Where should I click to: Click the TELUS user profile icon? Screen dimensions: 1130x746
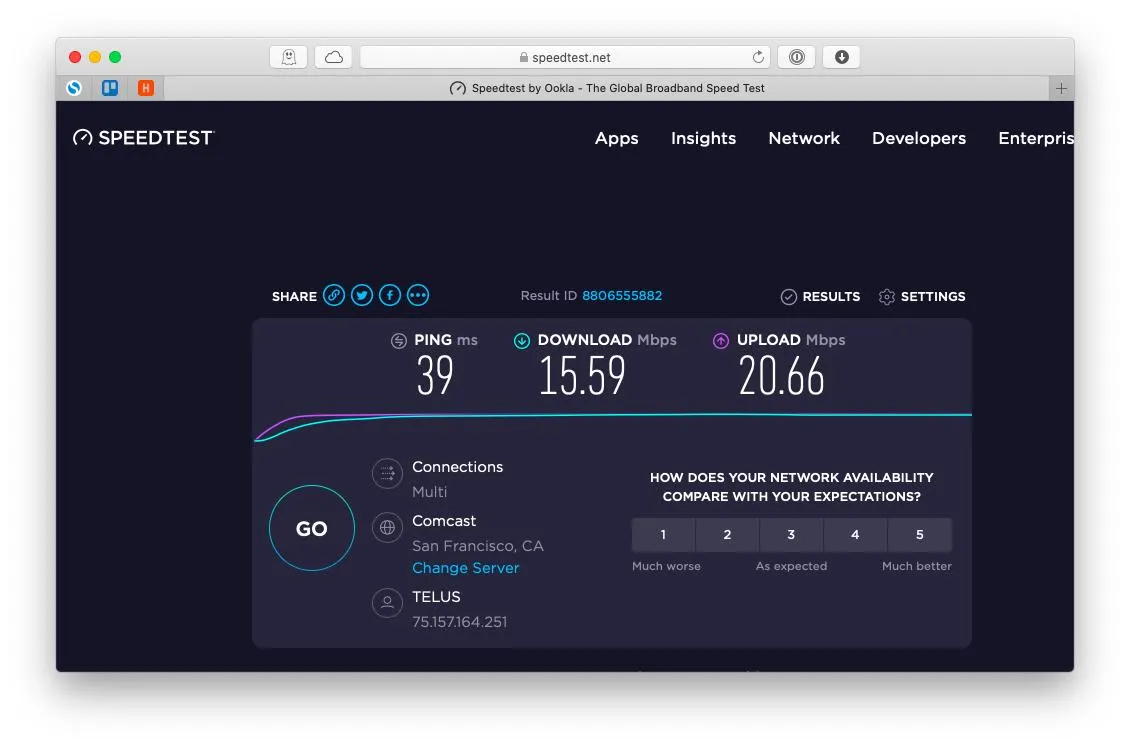(x=387, y=603)
